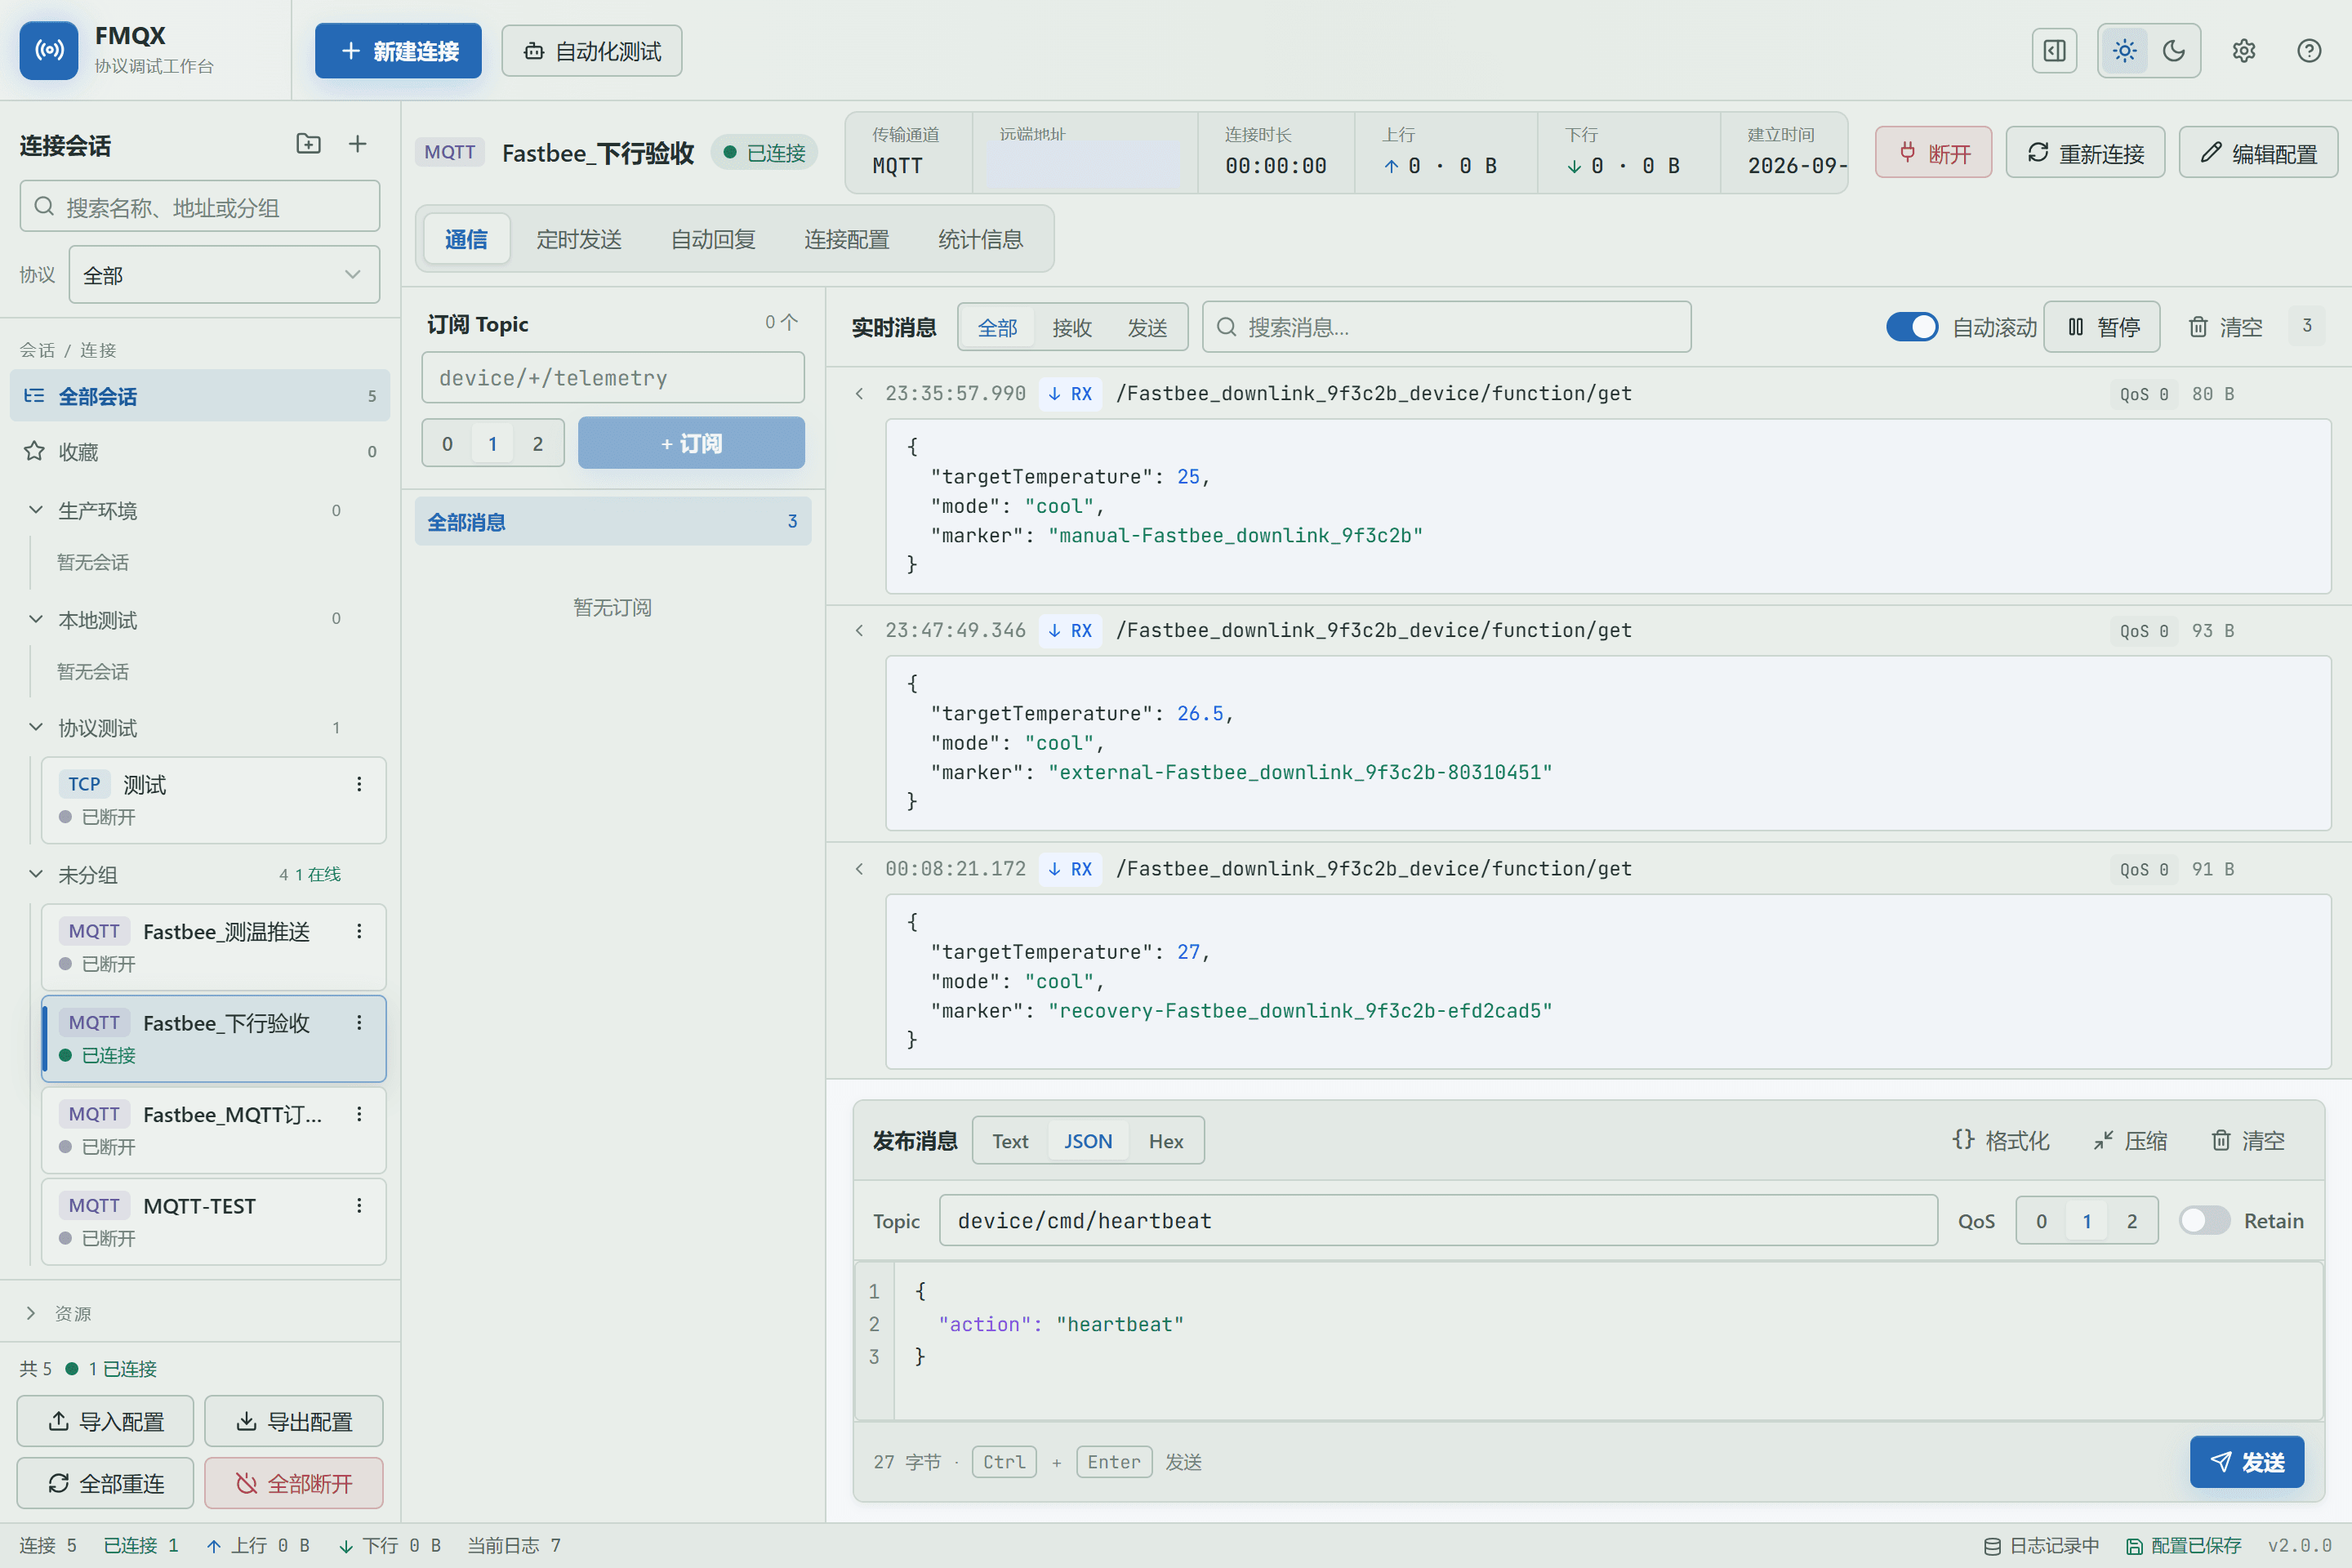Collapse the 本地测试 group

pyautogui.click(x=35, y=619)
